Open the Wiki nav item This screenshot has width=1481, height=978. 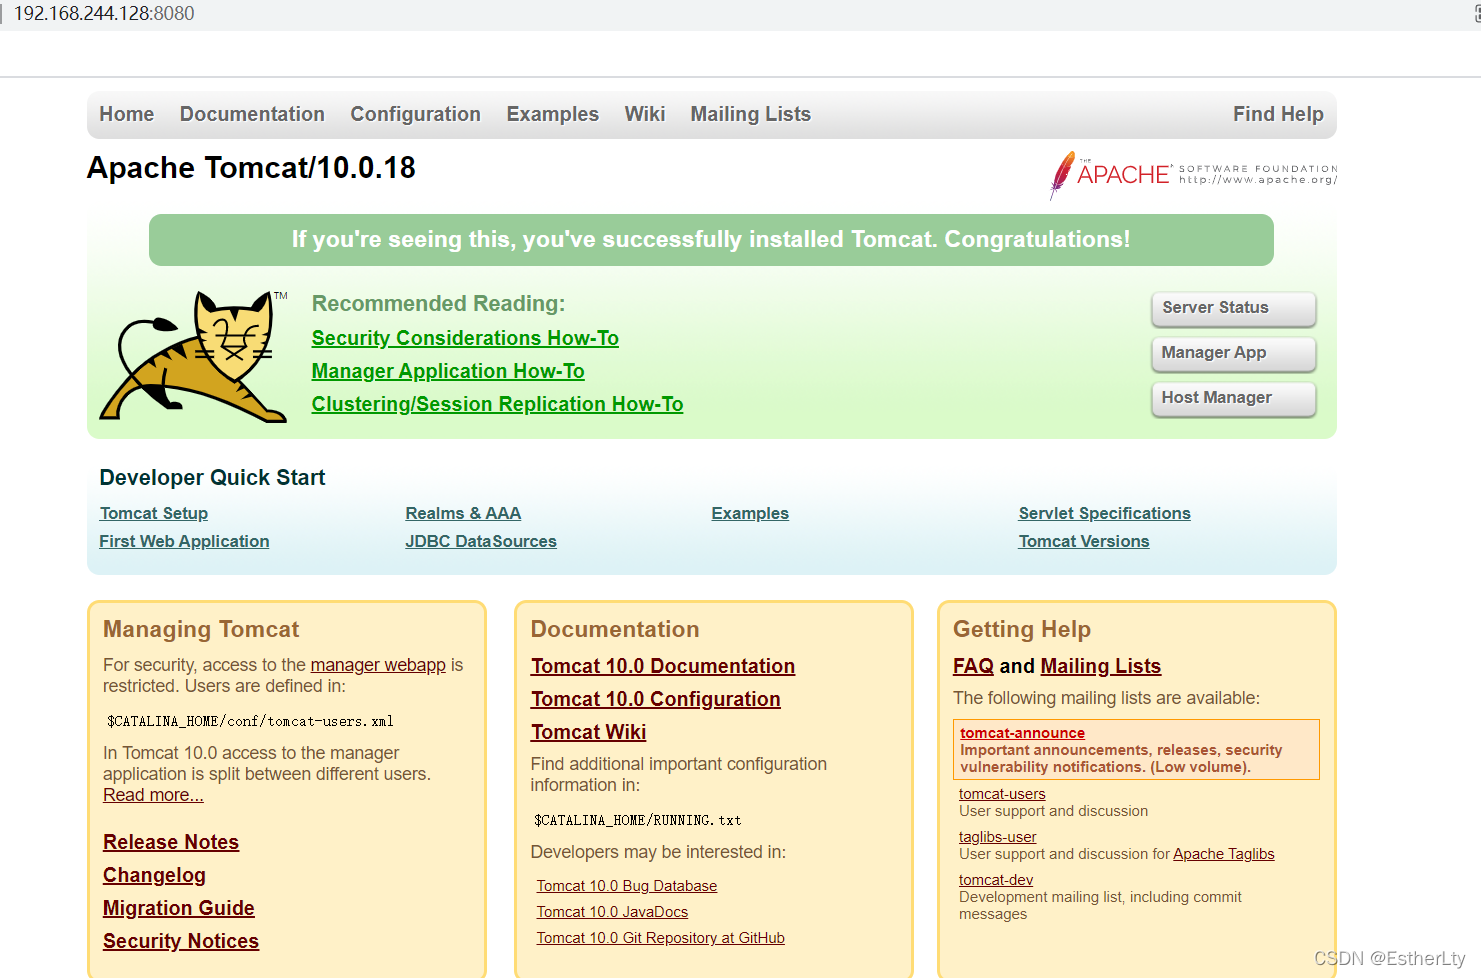644,114
